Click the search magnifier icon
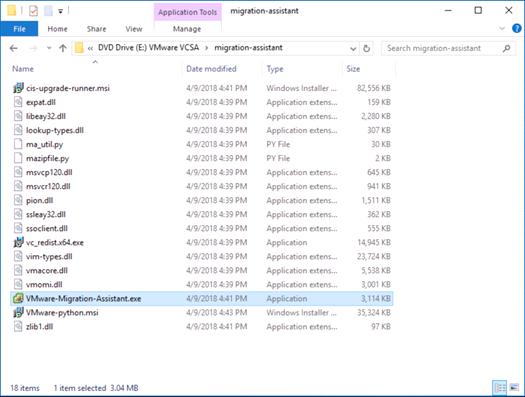Viewport: 525px width, 397px height. click(507, 49)
